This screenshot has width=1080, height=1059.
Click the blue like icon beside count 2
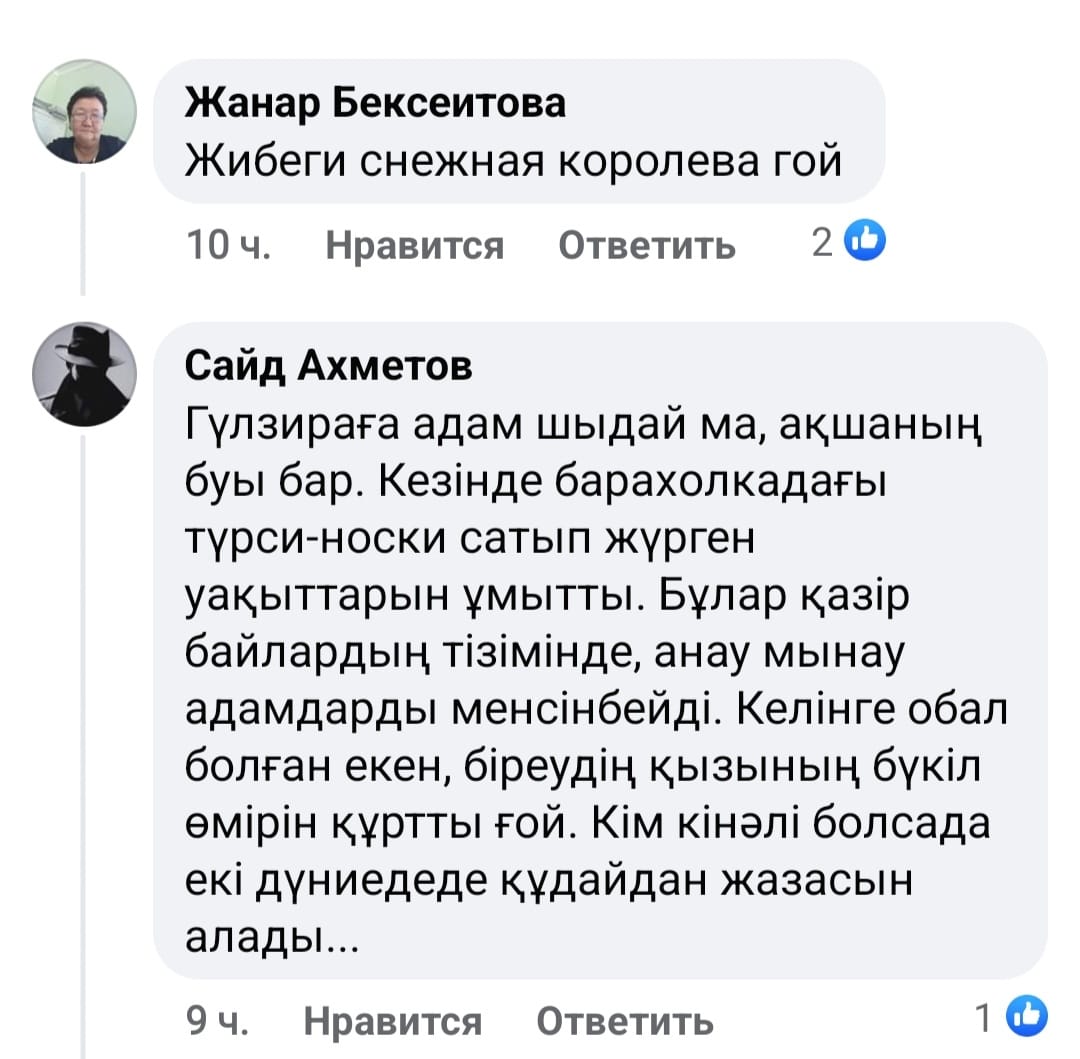[x=865, y=240]
